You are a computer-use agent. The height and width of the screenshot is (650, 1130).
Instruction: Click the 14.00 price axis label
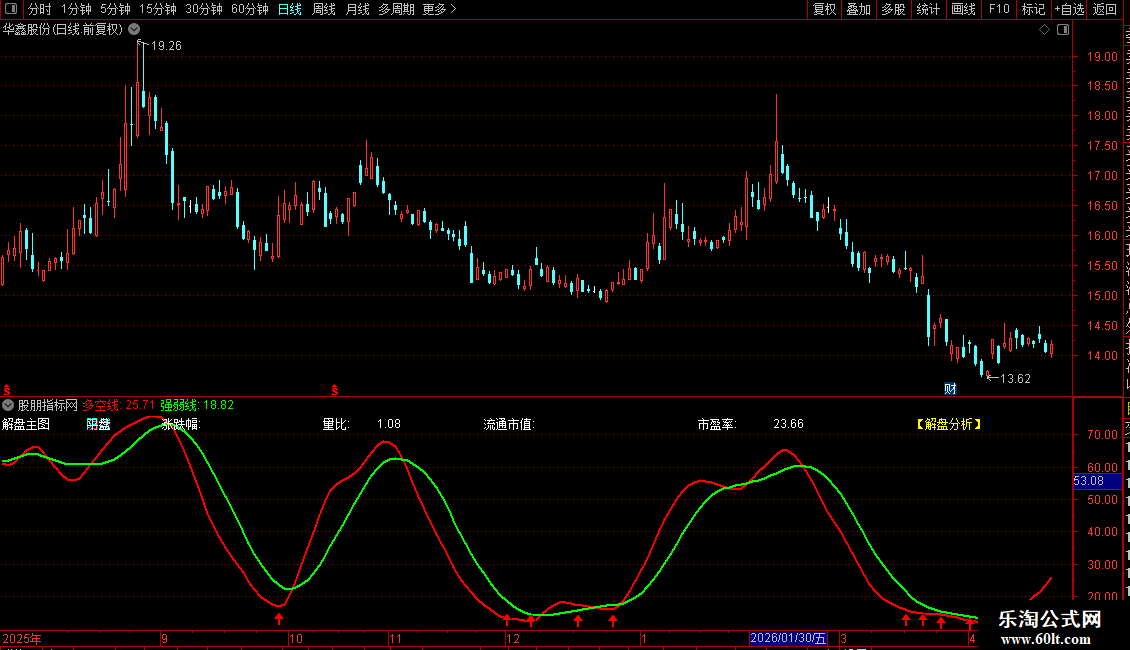click(1102, 355)
